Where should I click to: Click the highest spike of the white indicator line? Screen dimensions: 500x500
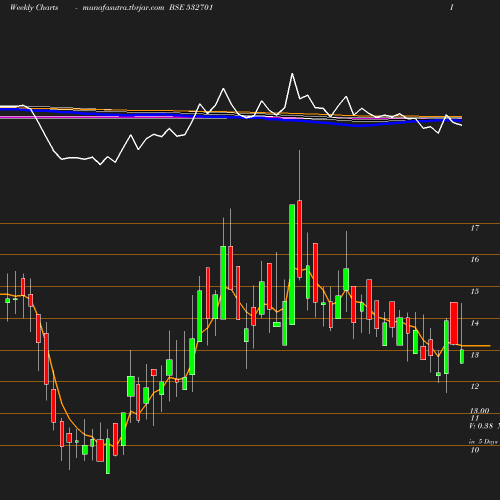pos(292,74)
